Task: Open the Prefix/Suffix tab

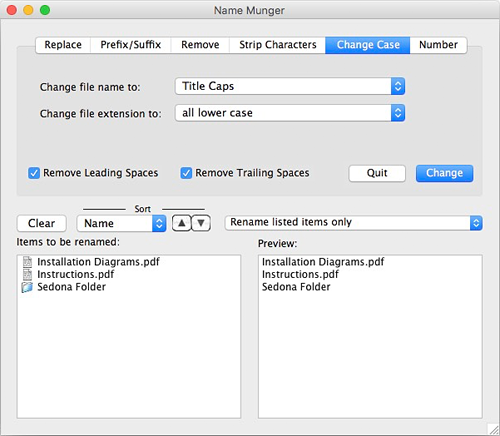Action: click(131, 45)
